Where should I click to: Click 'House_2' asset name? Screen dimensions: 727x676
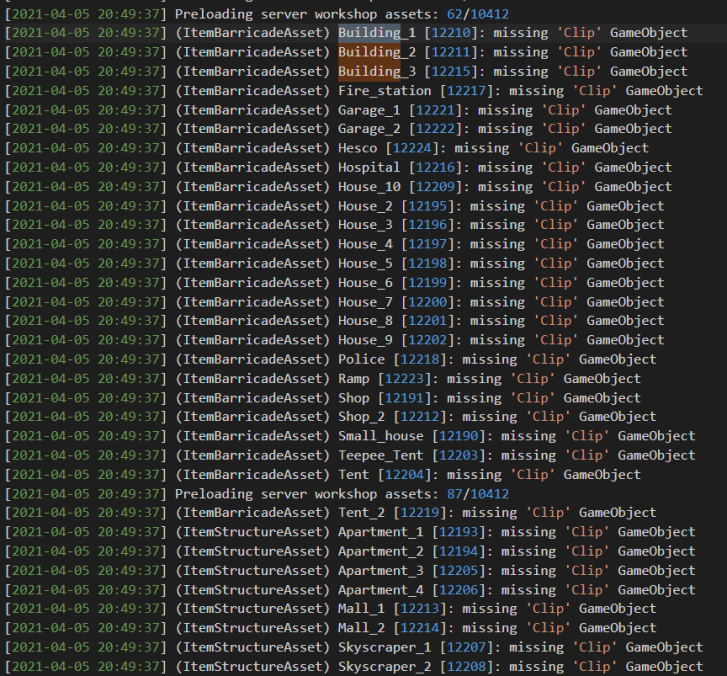click(365, 206)
